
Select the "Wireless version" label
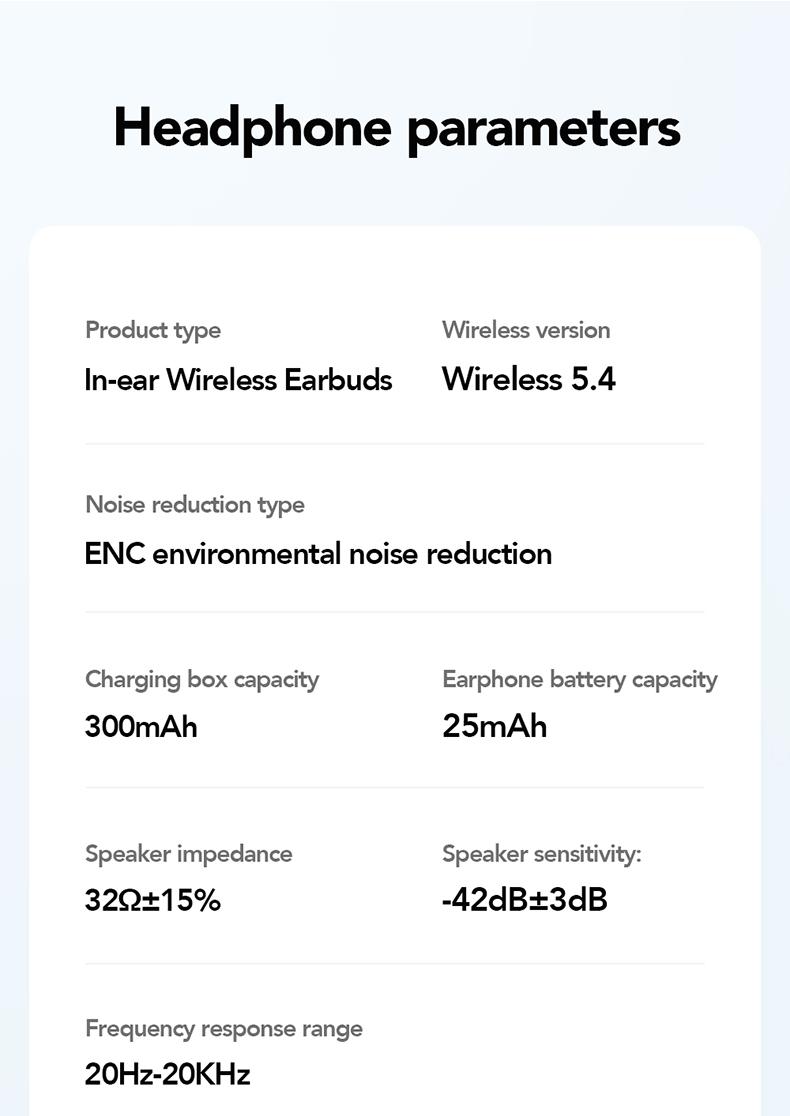[x=526, y=330]
